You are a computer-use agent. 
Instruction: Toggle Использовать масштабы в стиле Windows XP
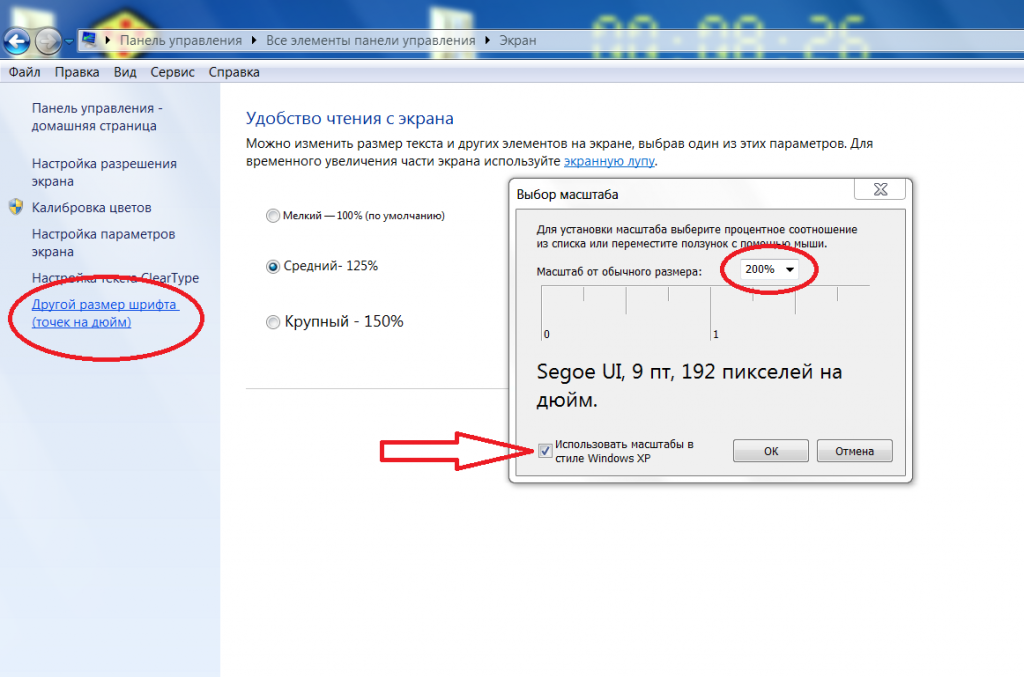[545, 450]
